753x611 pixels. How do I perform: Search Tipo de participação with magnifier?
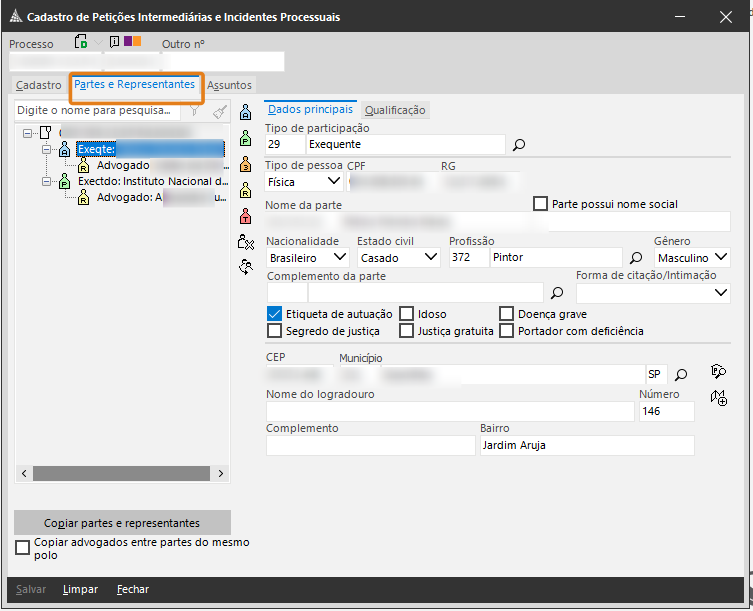(519, 145)
